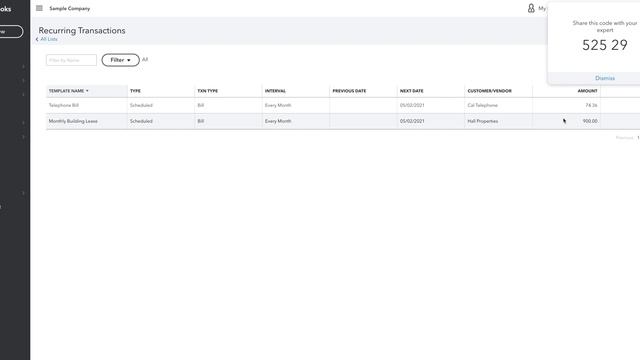The image size is (640, 360).
Task: Sort by Previous Date column header
Action: 349,91
